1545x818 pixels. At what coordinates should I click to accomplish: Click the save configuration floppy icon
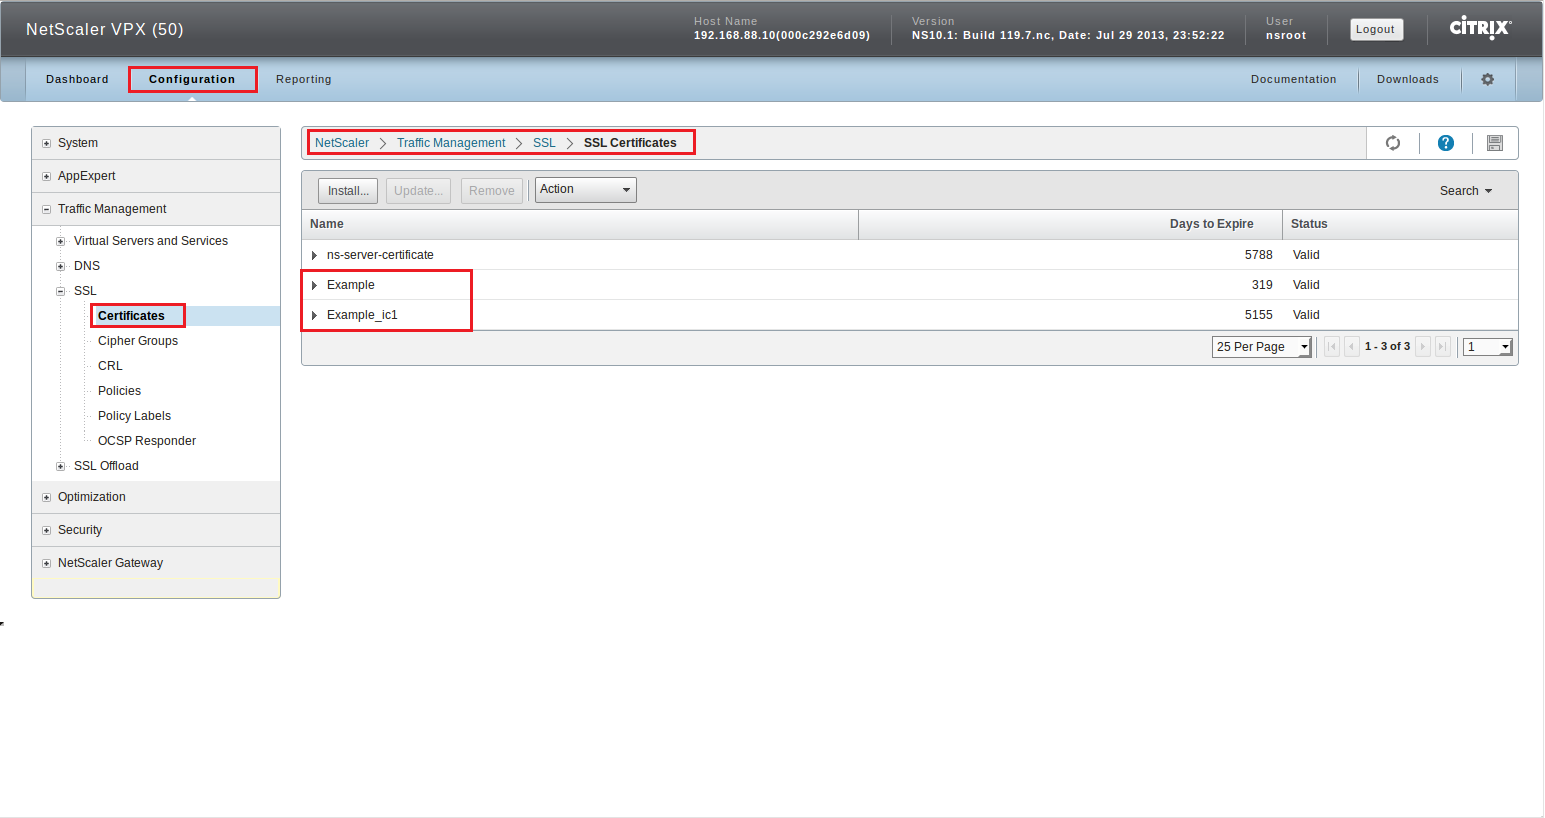[1495, 143]
